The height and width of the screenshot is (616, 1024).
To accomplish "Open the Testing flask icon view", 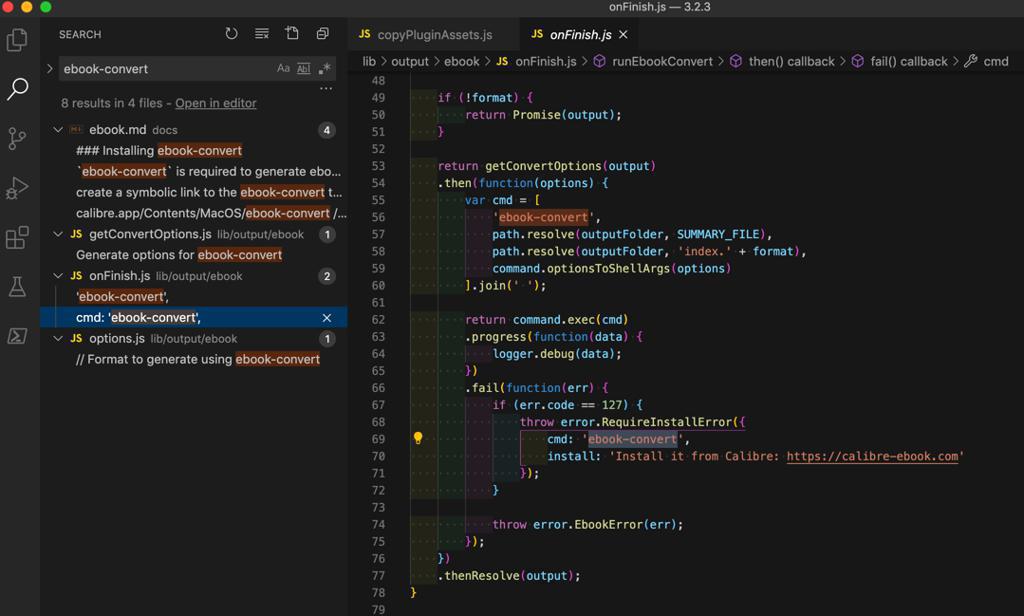I will click(17, 287).
